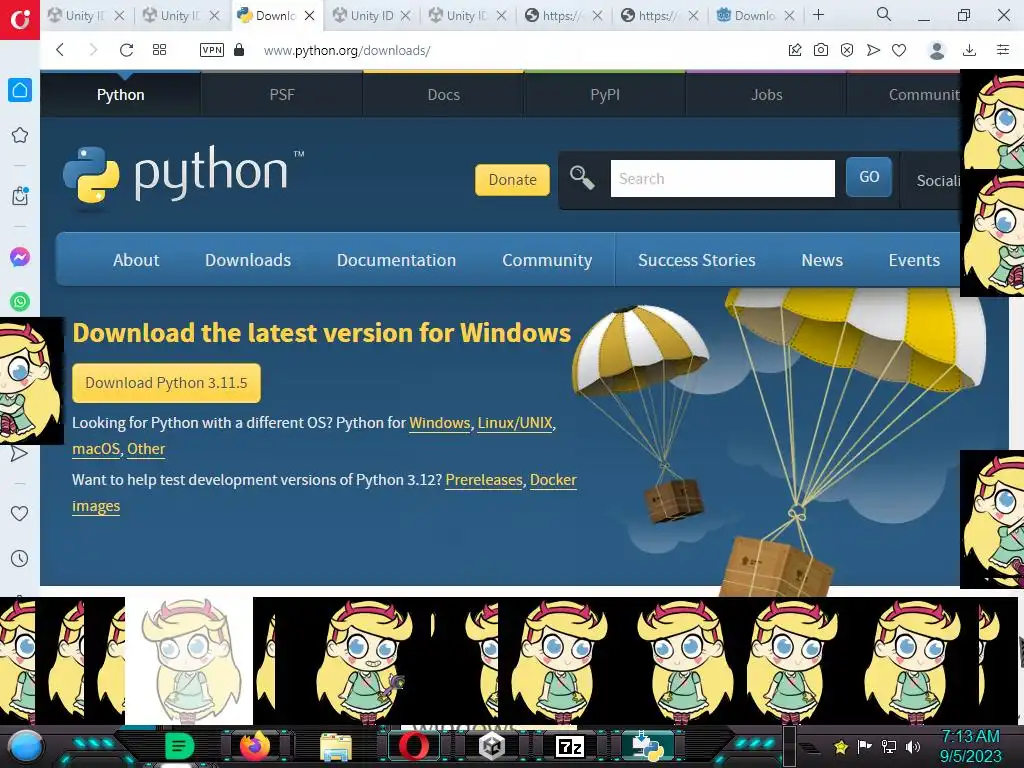This screenshot has height=768, width=1024.
Task: Open the Documentation menu
Action: pos(396,260)
